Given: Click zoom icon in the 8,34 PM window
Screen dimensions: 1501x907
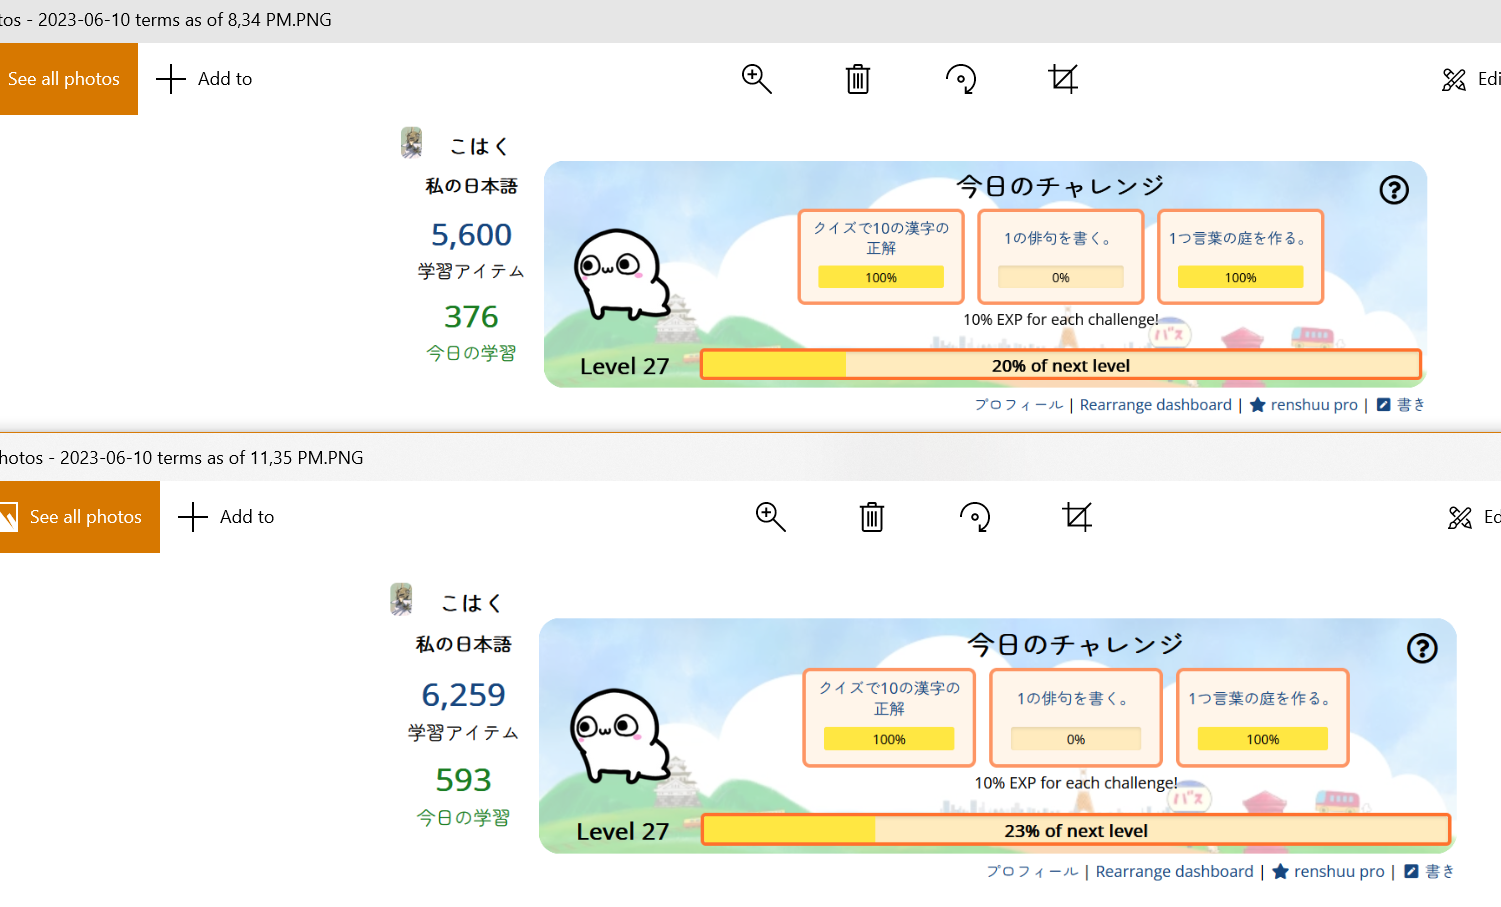Looking at the screenshot, I should (x=757, y=79).
